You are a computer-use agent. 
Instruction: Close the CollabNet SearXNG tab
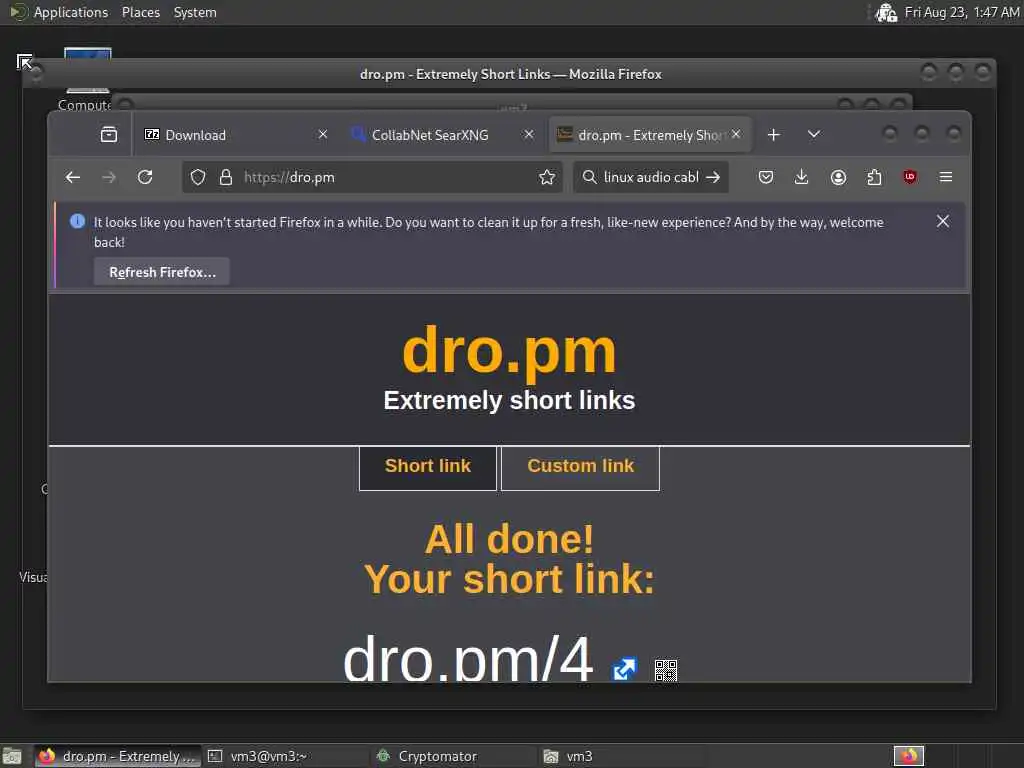coord(529,134)
